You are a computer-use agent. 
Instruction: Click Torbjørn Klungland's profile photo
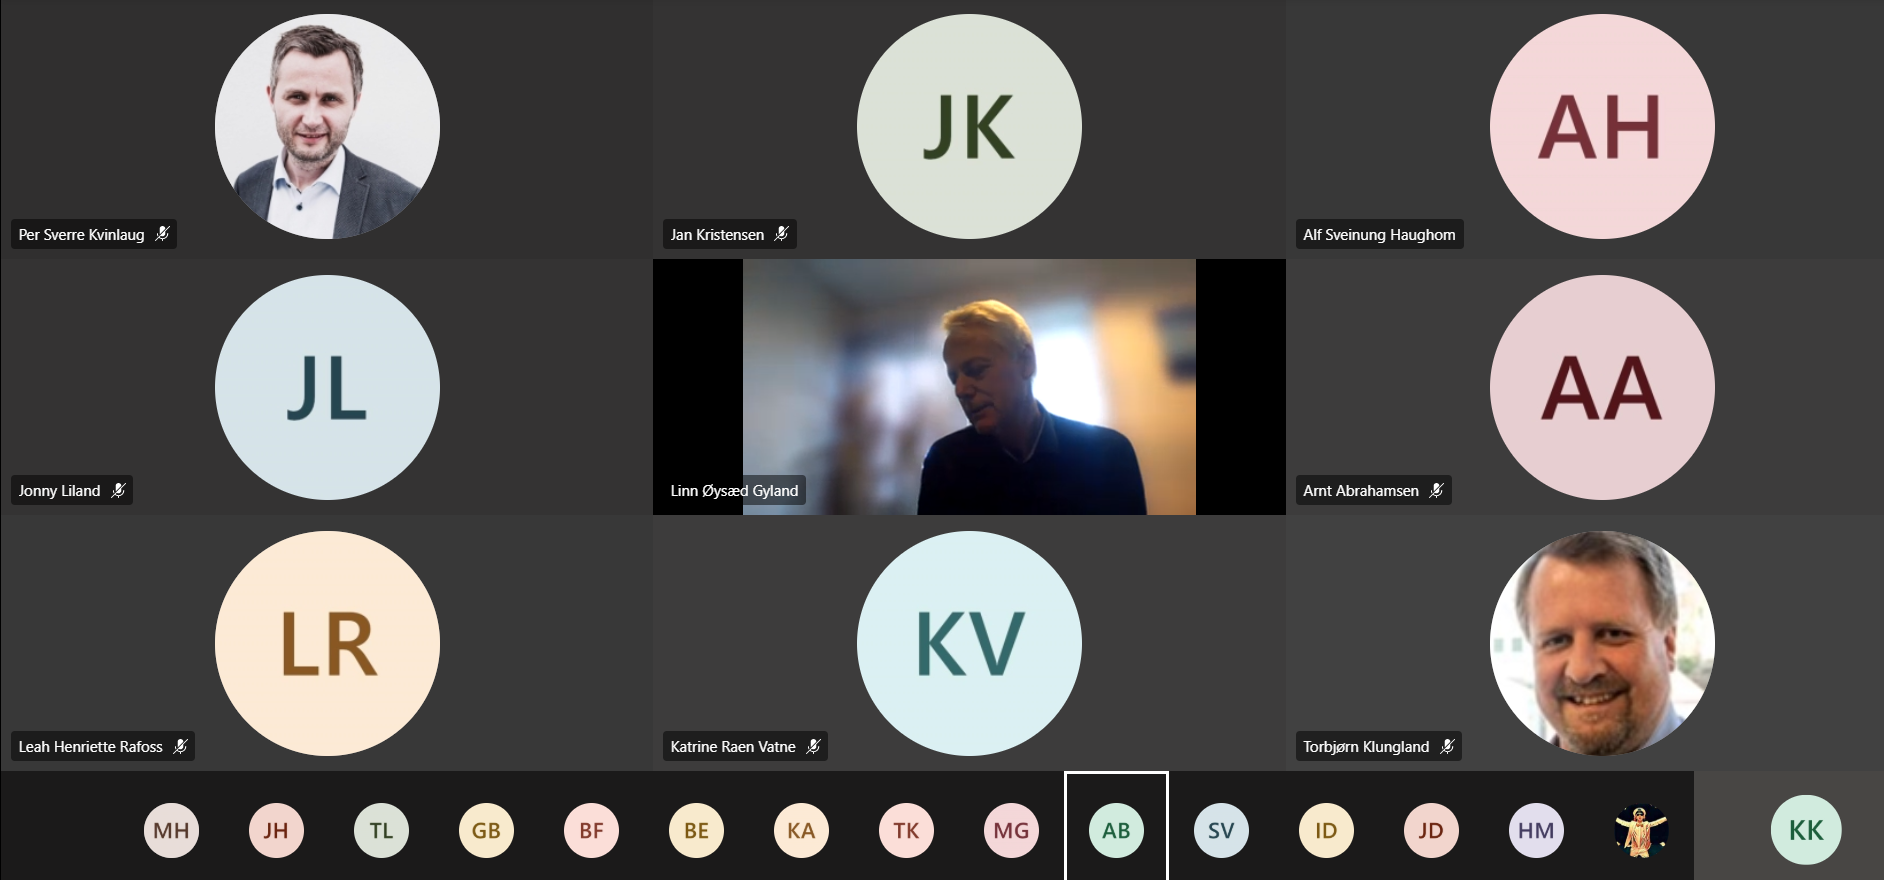[1602, 643]
